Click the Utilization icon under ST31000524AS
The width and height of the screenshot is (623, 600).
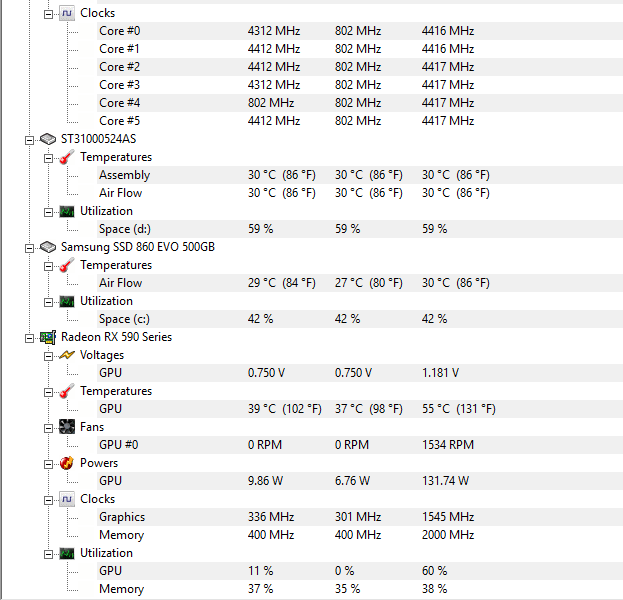pyautogui.click(x=66, y=211)
